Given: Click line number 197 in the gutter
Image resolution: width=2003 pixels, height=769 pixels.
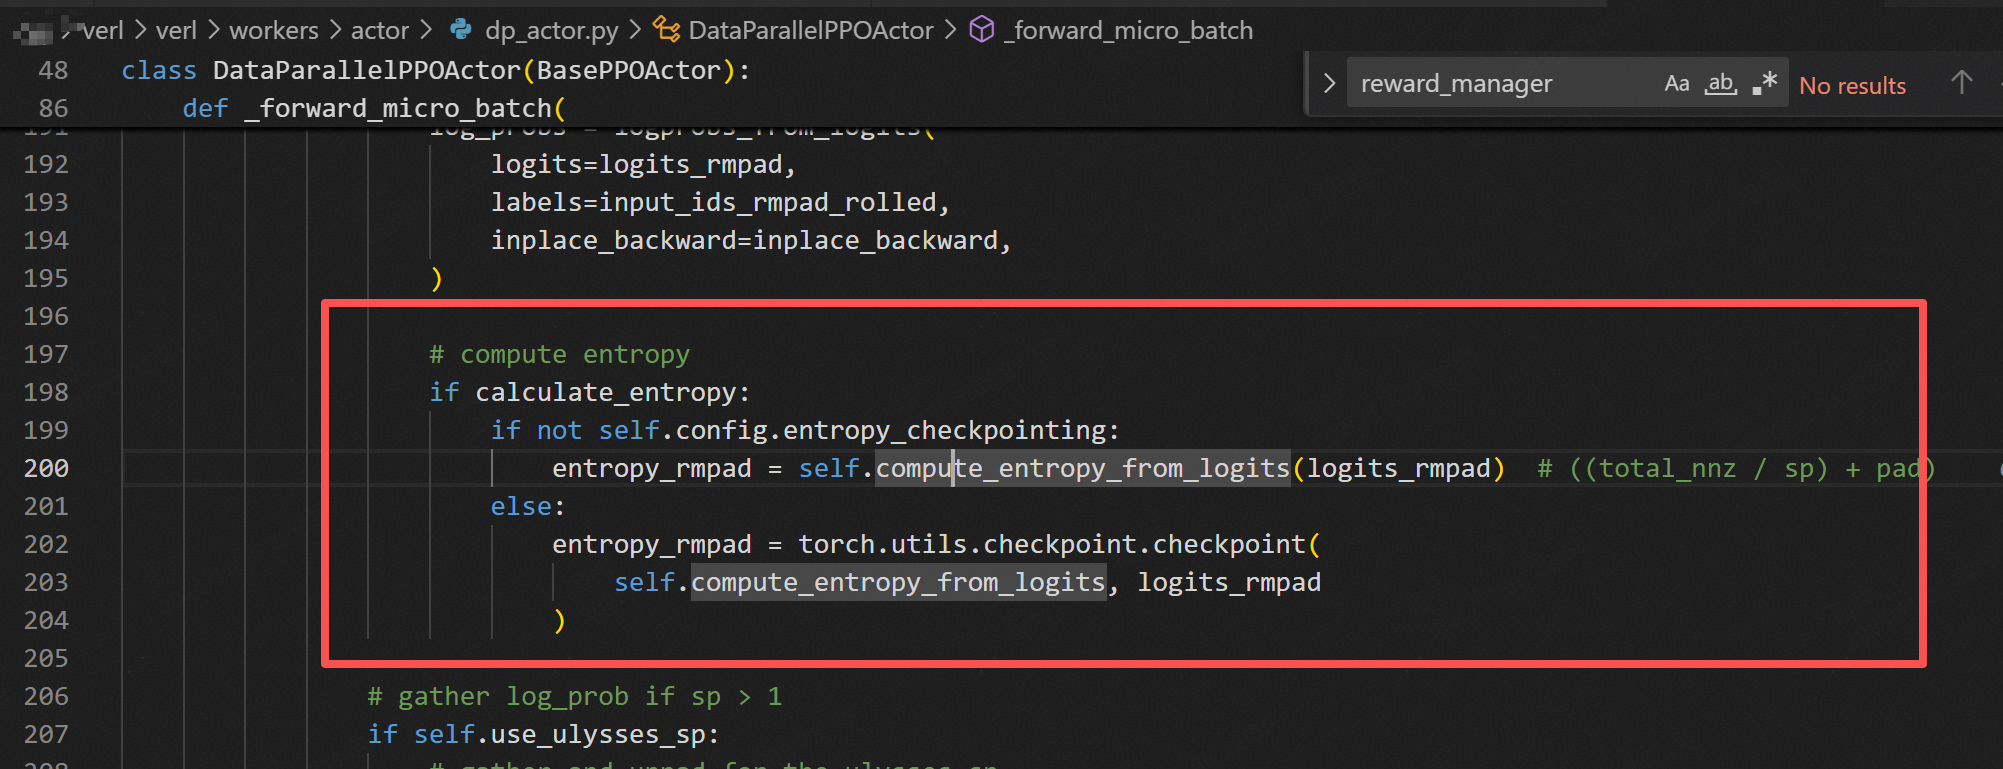Looking at the screenshot, I should (x=46, y=354).
